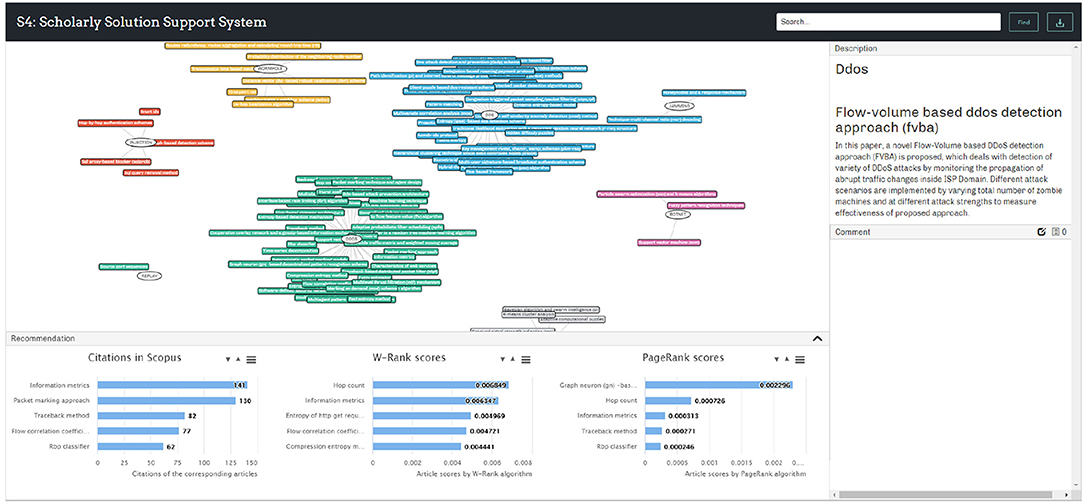Viewport: 1084px width, 503px height.
Task: Click the 'Fuzzy pattern recognition techniques' node
Action: click(x=706, y=206)
